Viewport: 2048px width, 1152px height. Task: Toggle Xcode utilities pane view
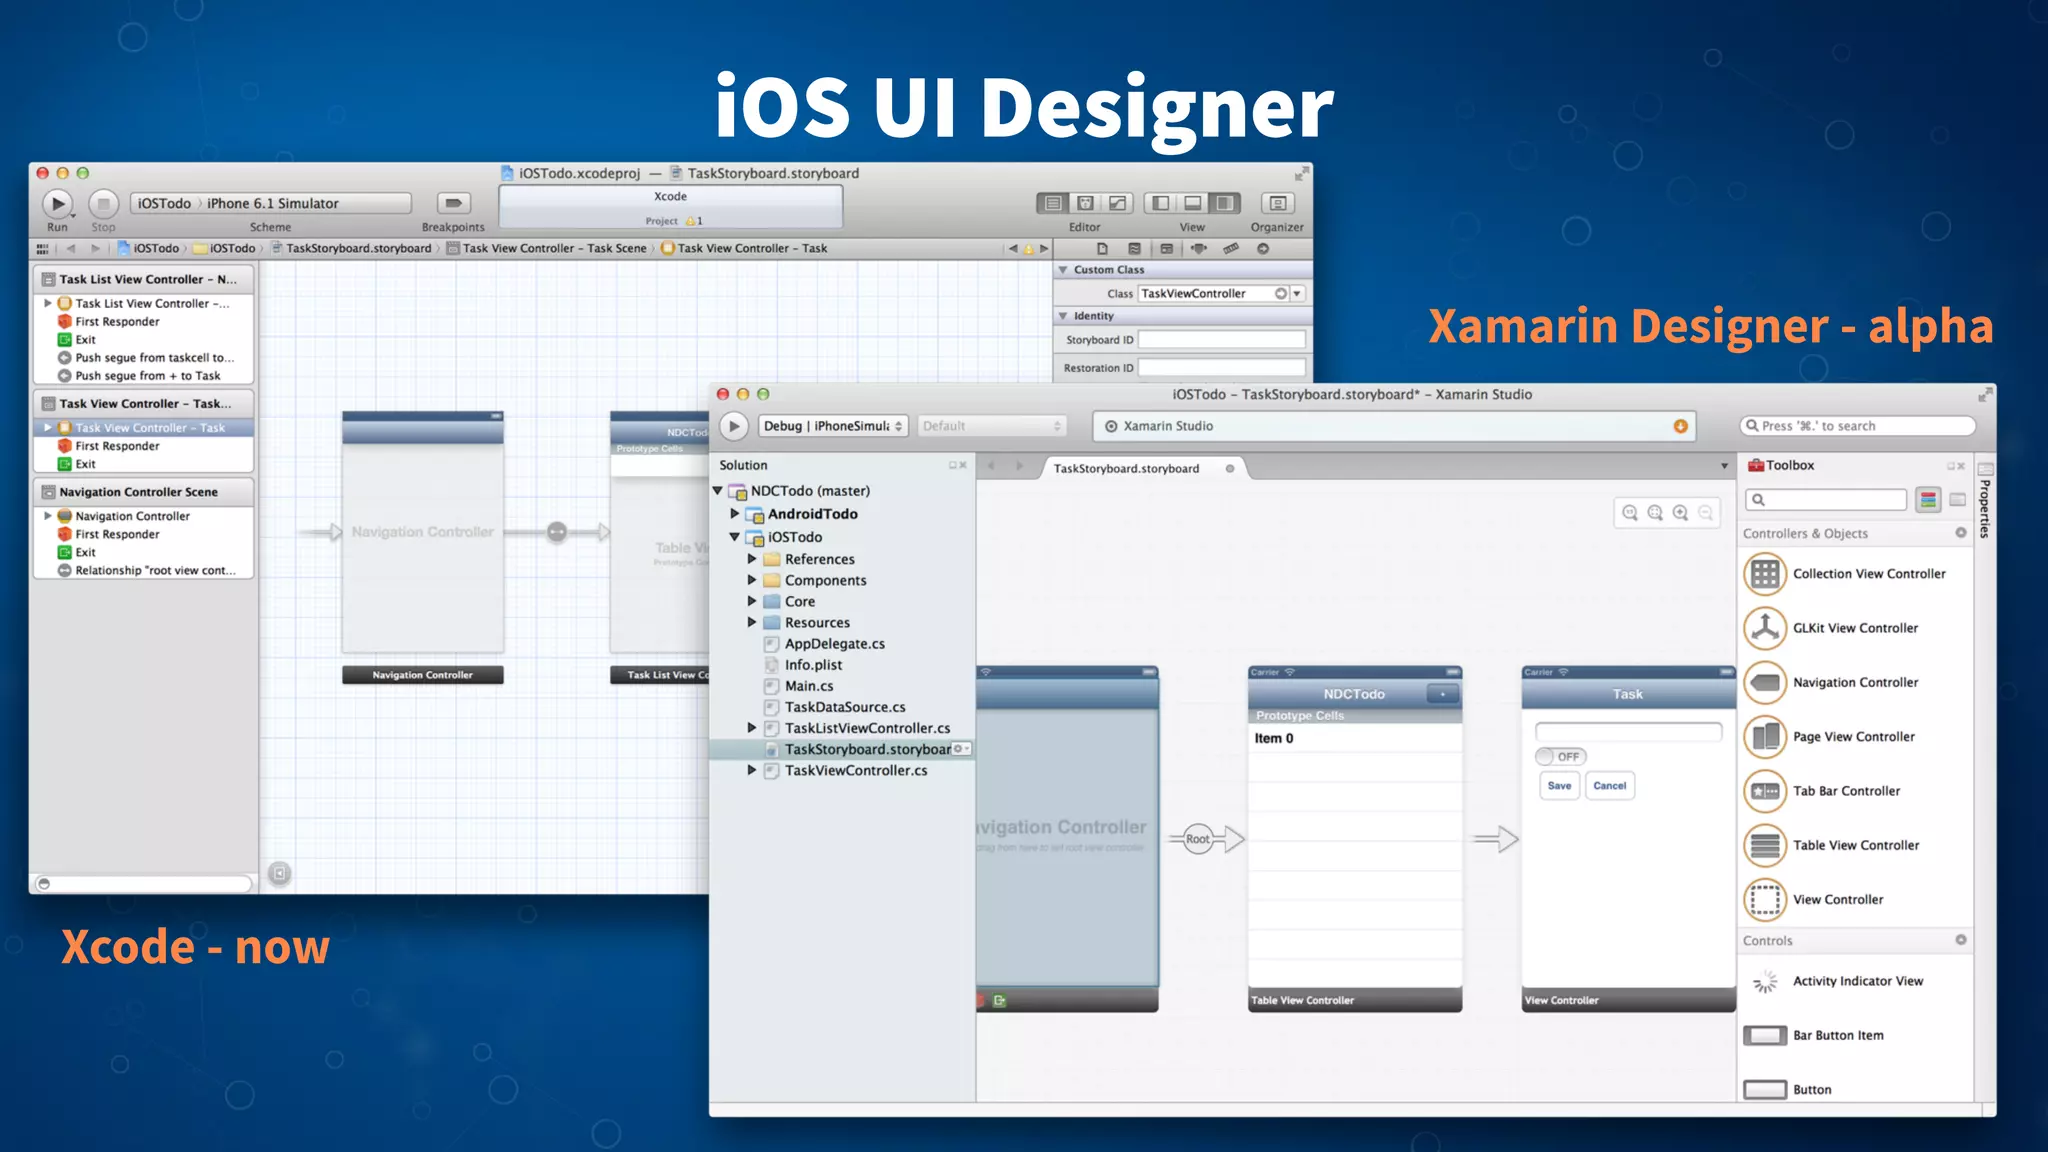point(1224,204)
